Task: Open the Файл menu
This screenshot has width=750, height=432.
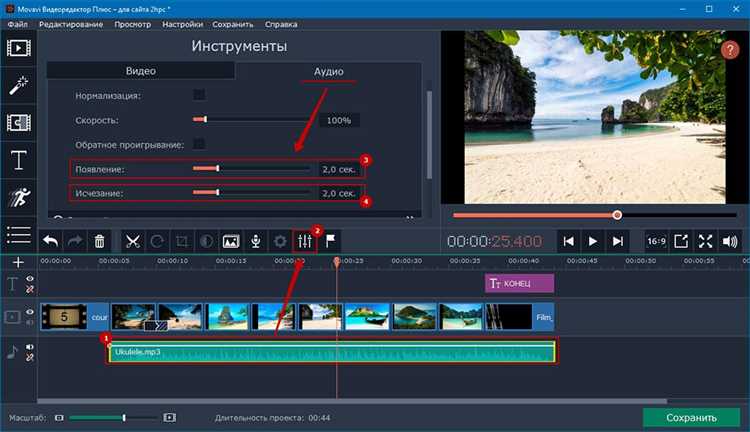Action: pyautogui.click(x=18, y=24)
